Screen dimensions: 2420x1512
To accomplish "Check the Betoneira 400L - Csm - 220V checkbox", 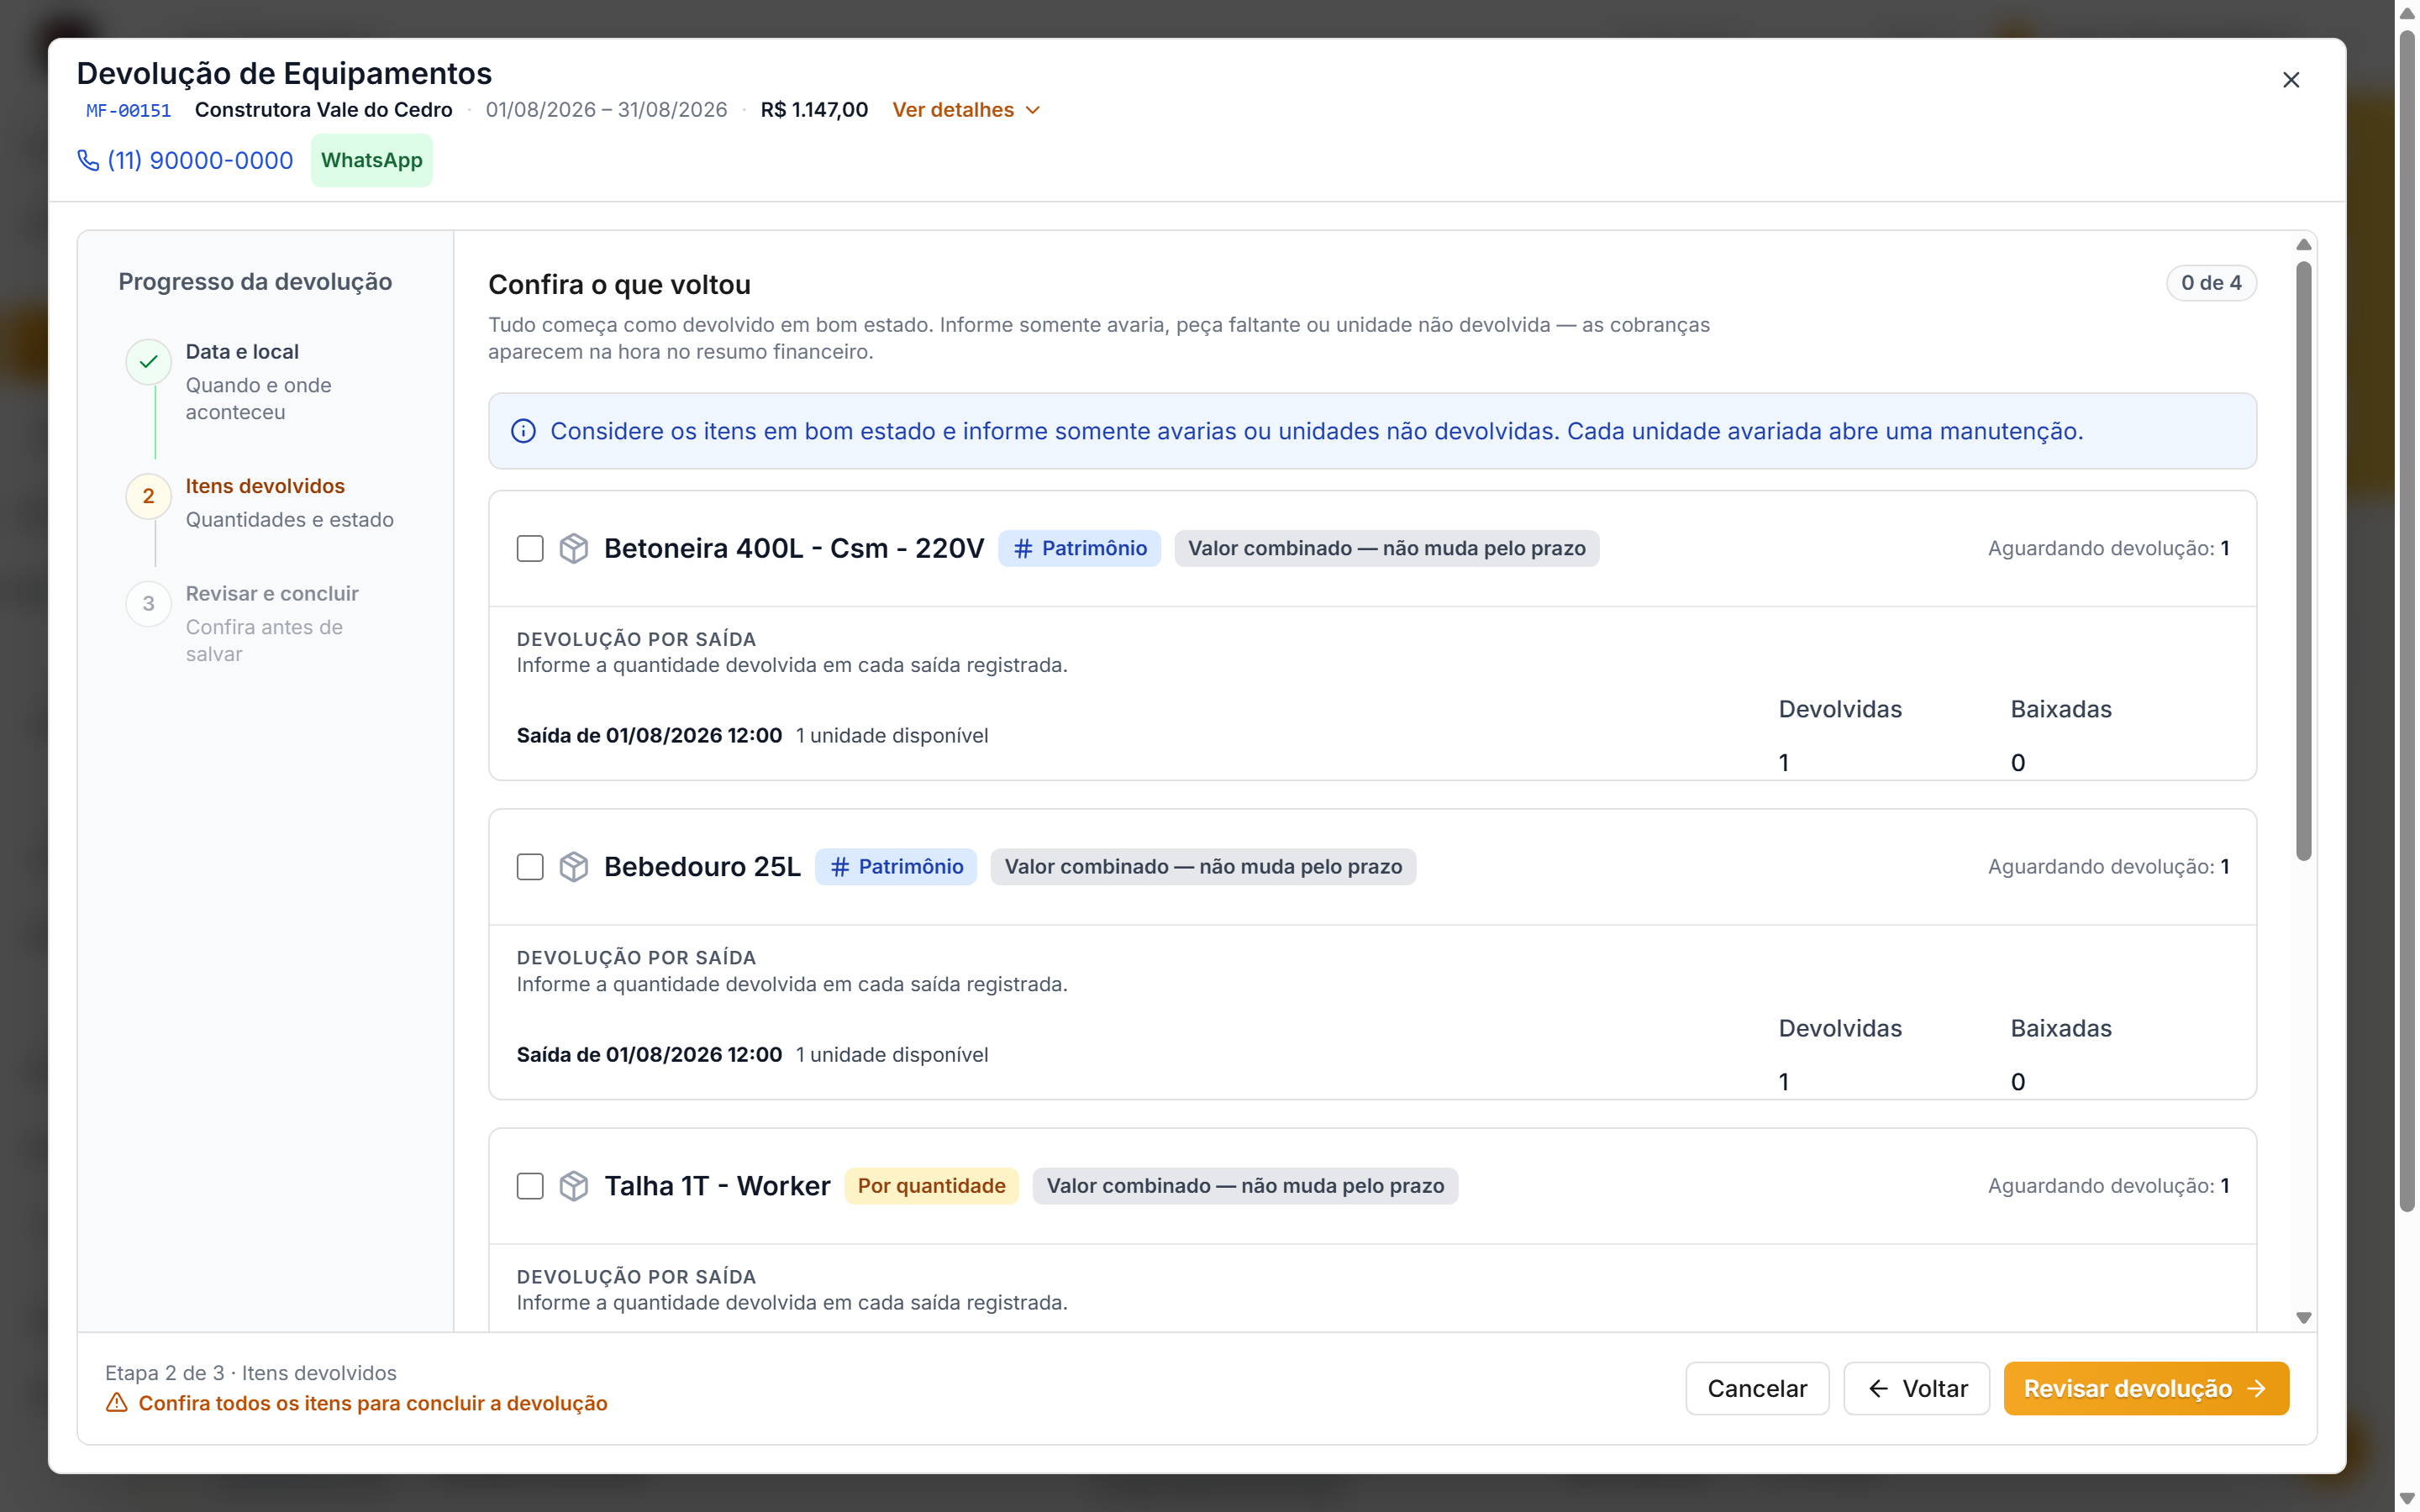I will (530, 548).
